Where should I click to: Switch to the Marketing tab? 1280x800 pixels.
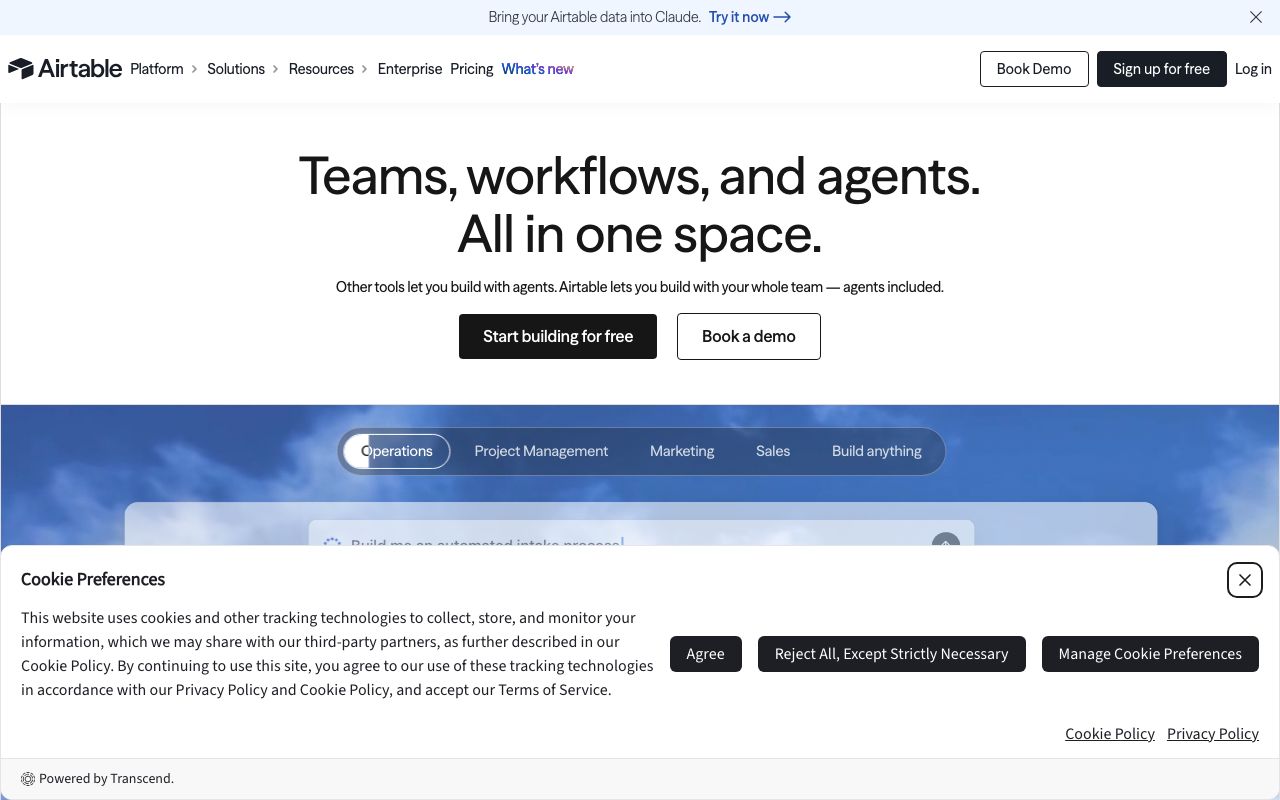coord(682,451)
